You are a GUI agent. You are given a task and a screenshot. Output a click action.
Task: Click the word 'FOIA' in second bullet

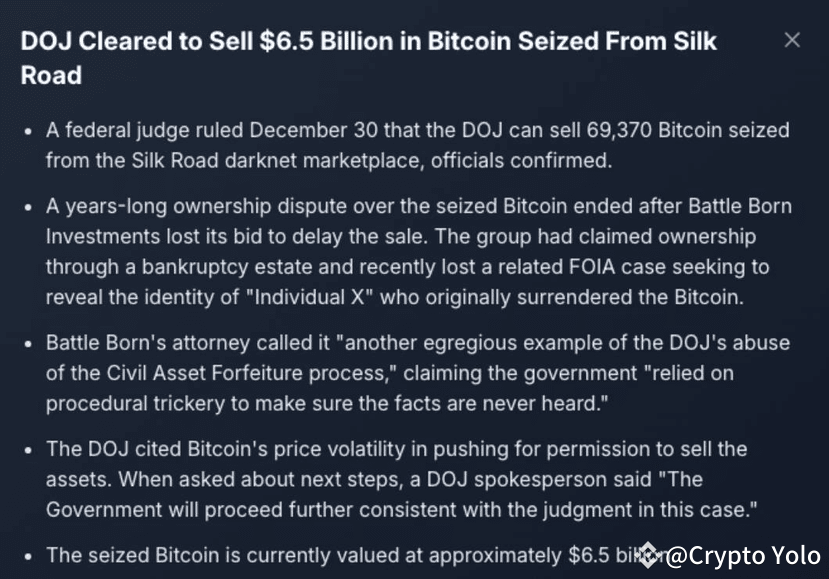[x=592, y=267]
